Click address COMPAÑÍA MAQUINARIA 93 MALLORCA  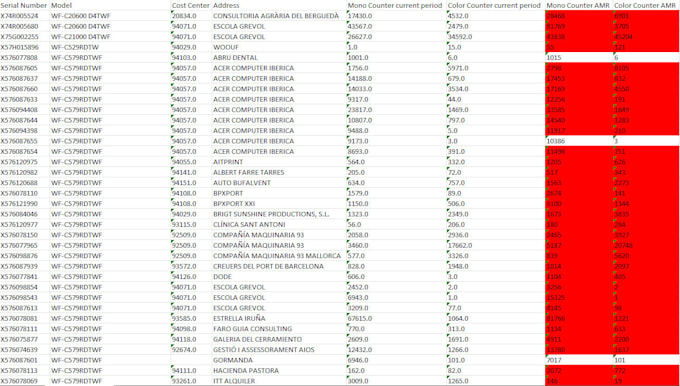tap(277, 255)
